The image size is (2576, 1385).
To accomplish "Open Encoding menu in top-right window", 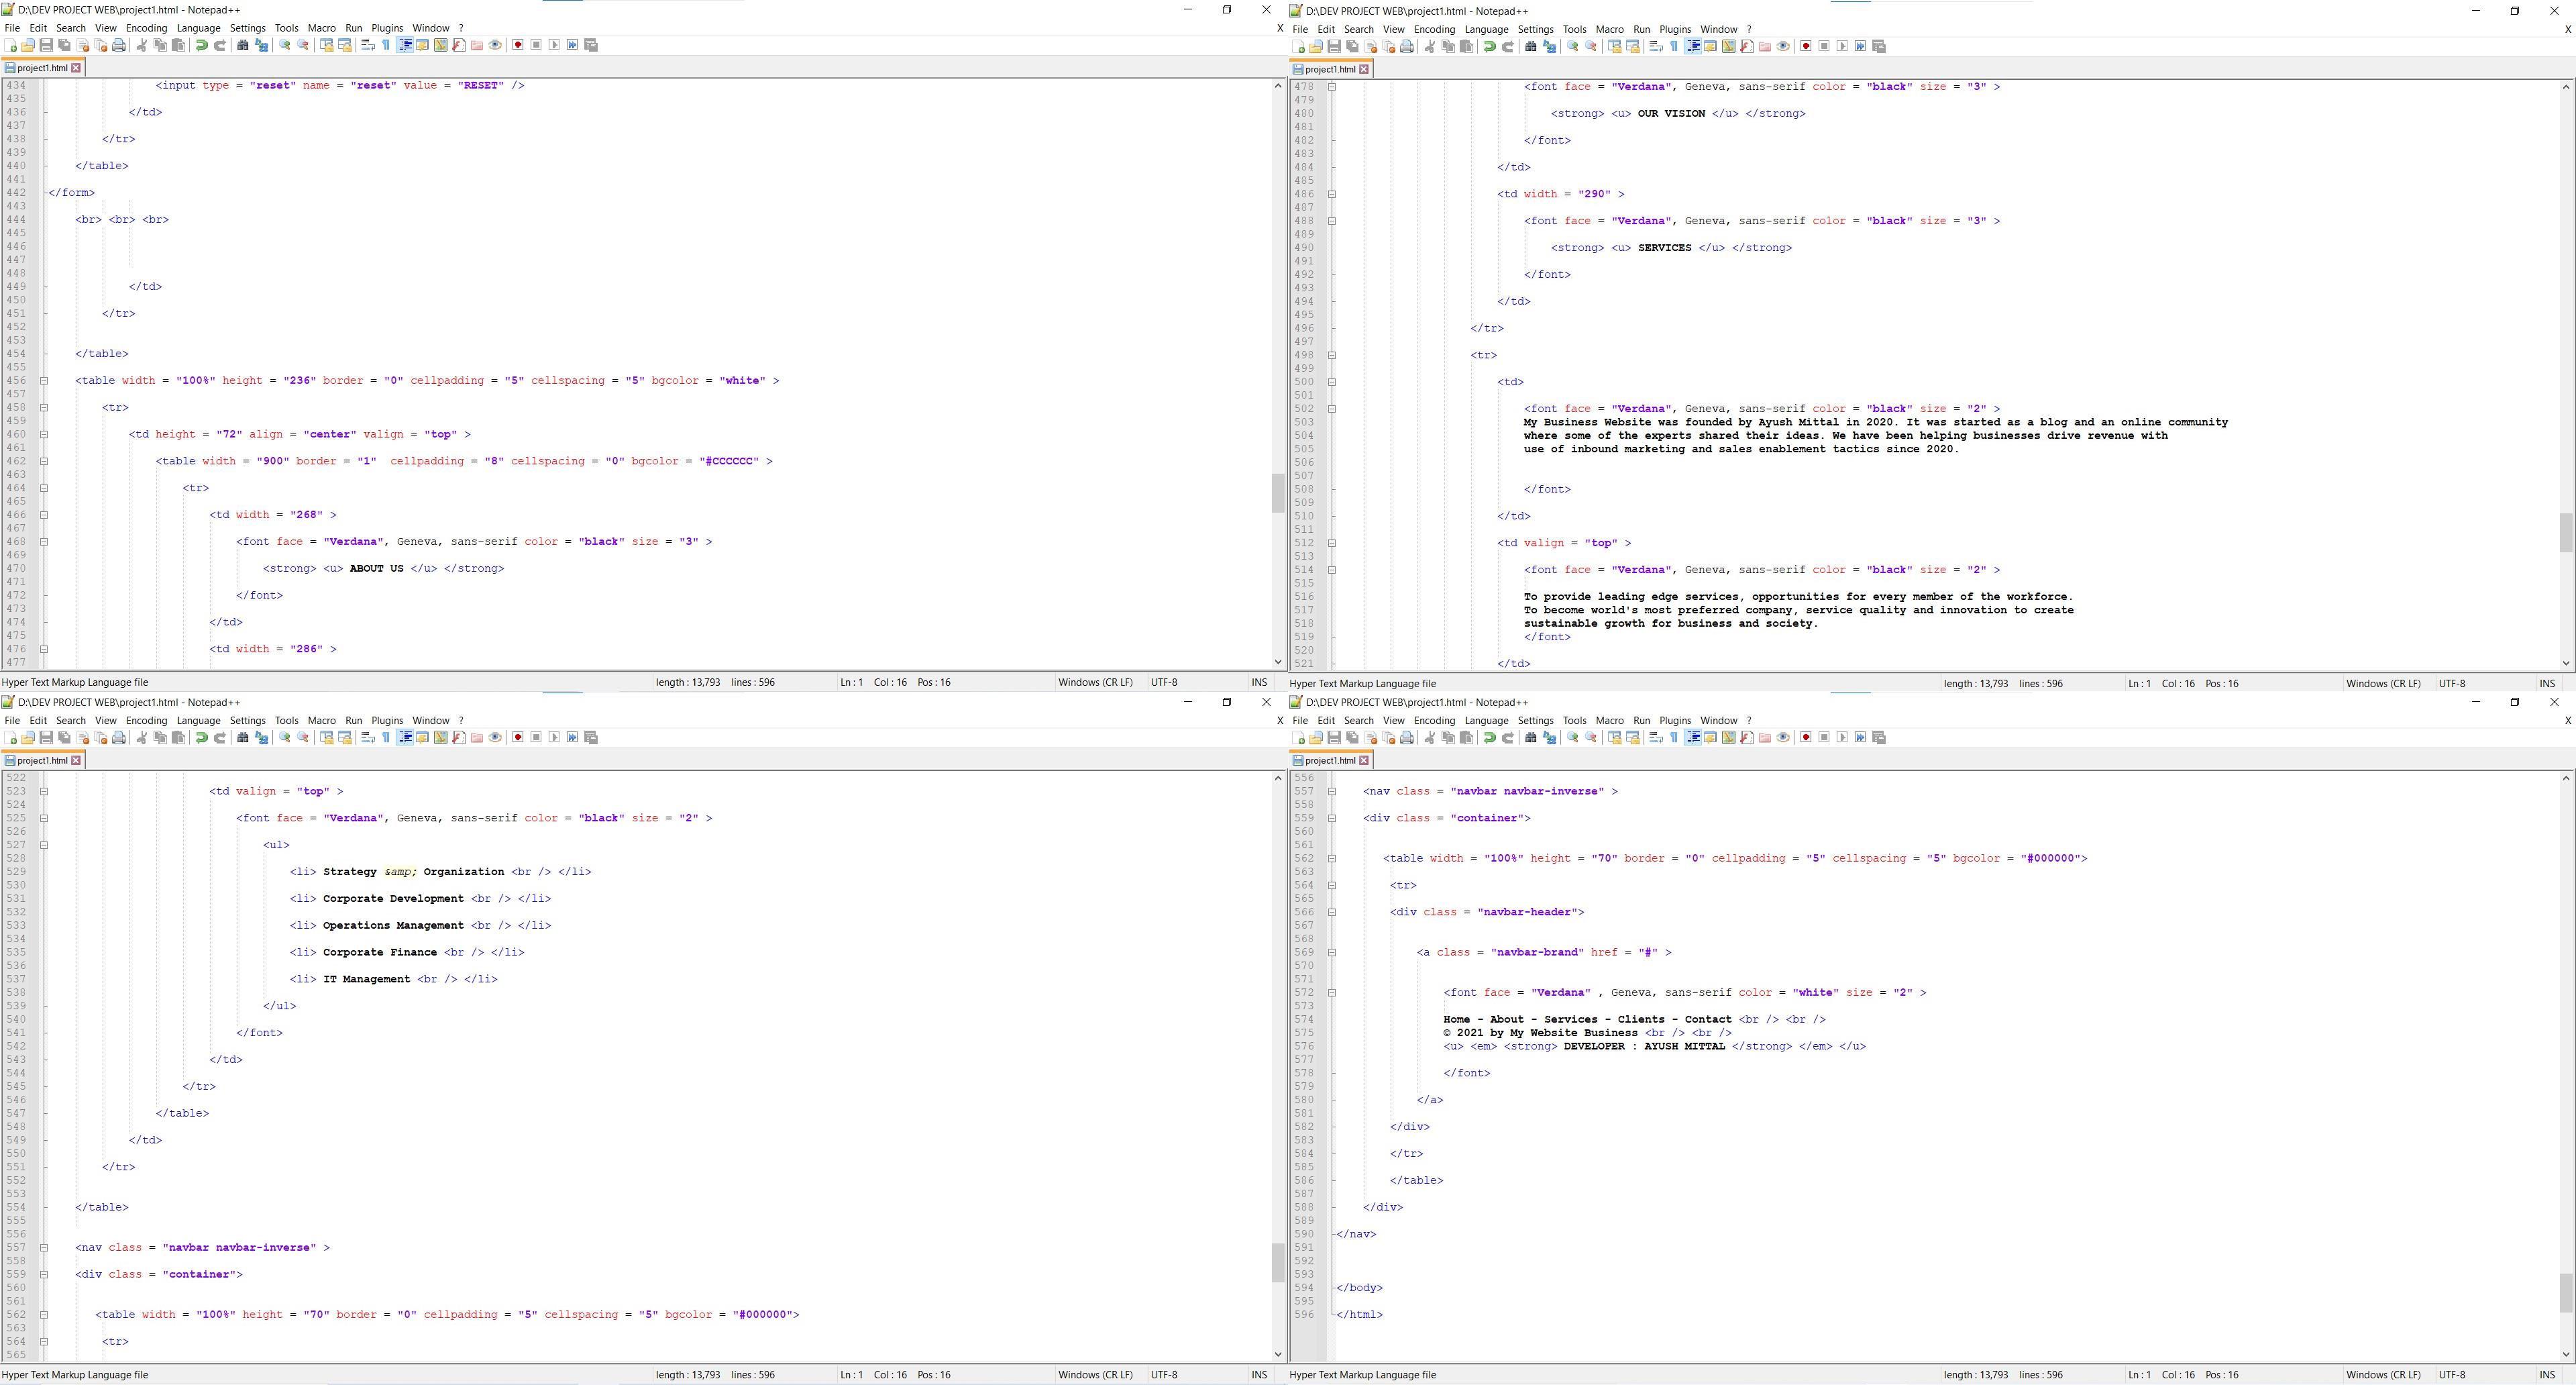I will pos(1434,29).
